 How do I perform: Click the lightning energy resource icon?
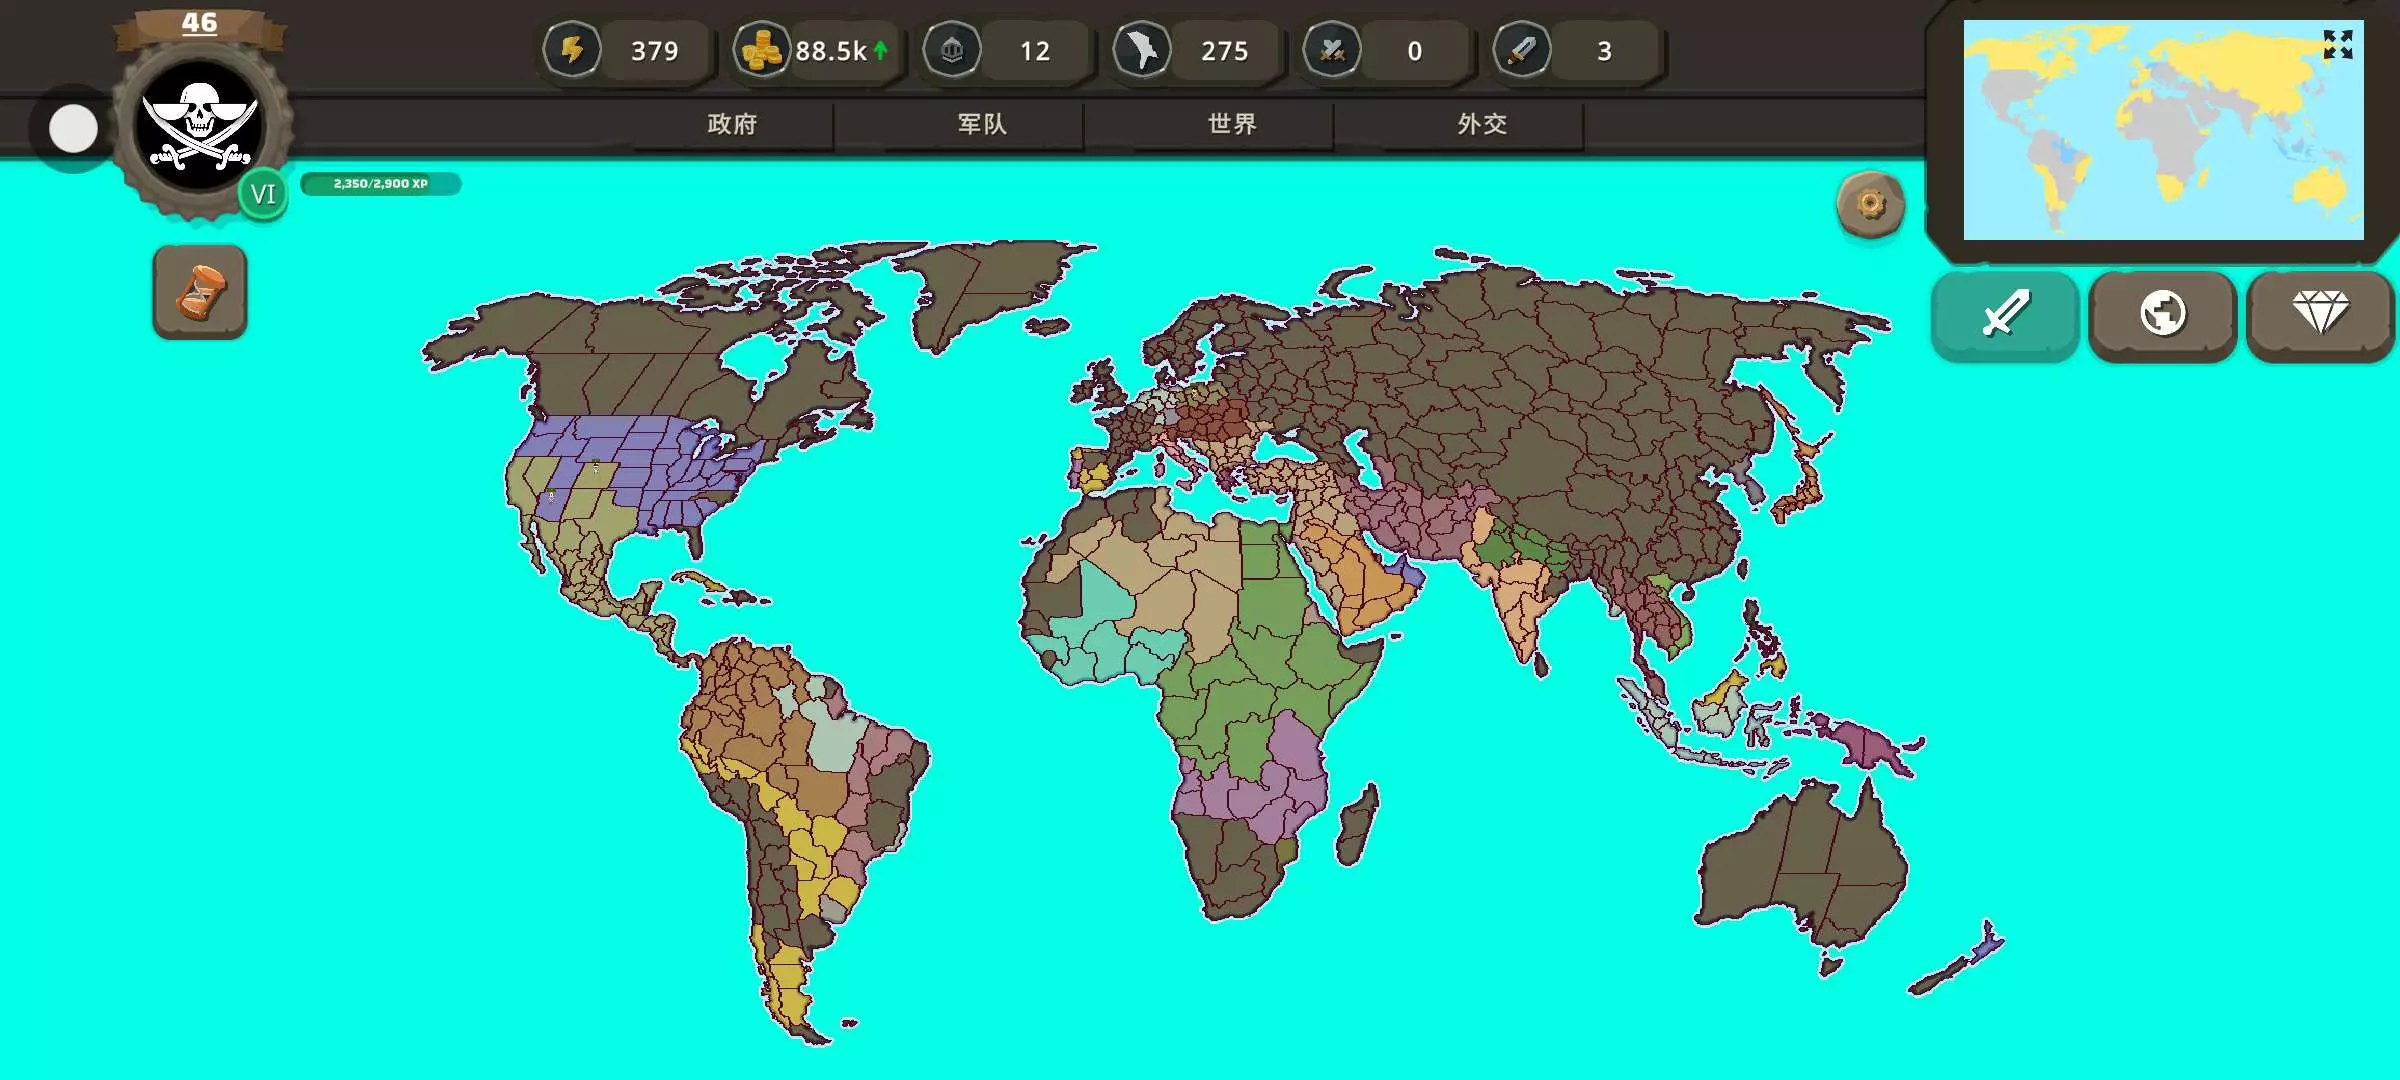[572, 50]
